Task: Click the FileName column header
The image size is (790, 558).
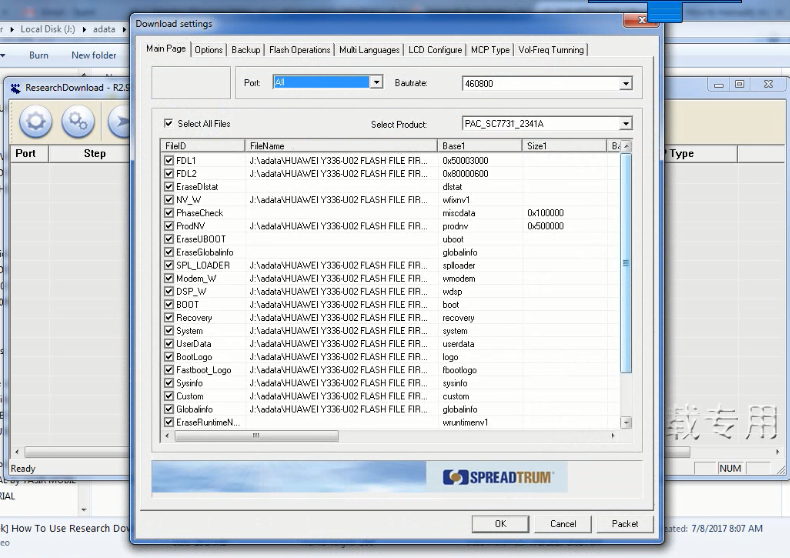Action: pyautogui.click(x=341, y=146)
